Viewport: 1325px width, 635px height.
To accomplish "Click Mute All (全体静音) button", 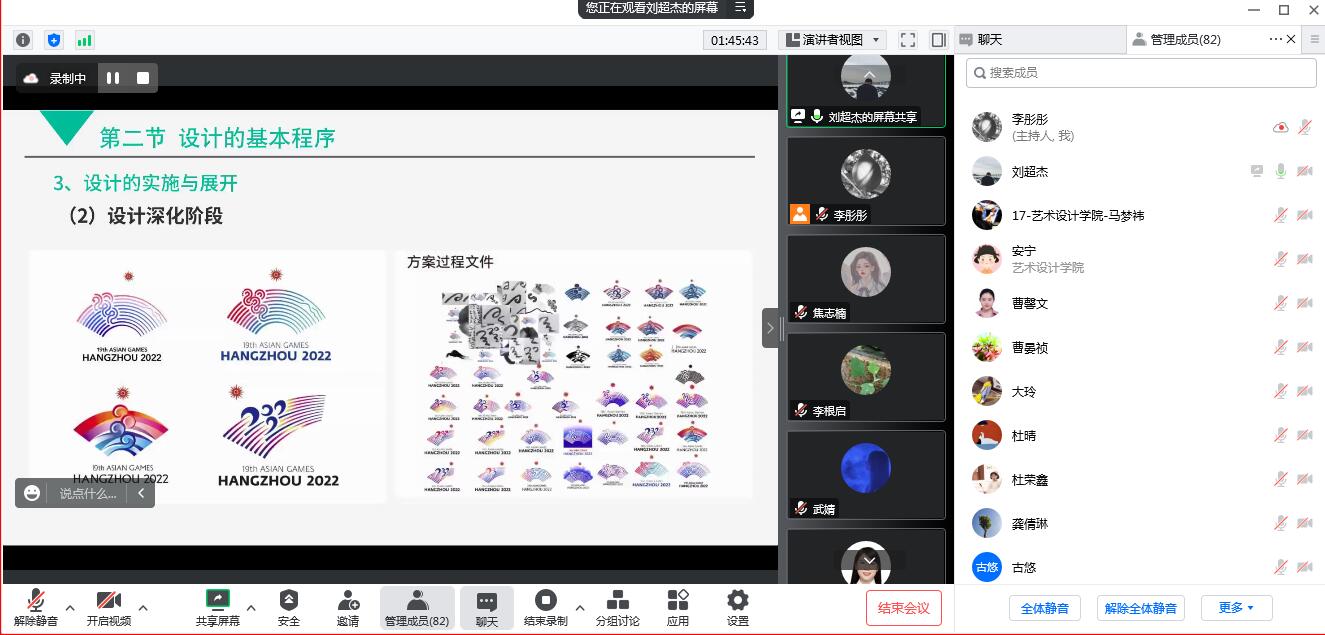I will point(1044,607).
